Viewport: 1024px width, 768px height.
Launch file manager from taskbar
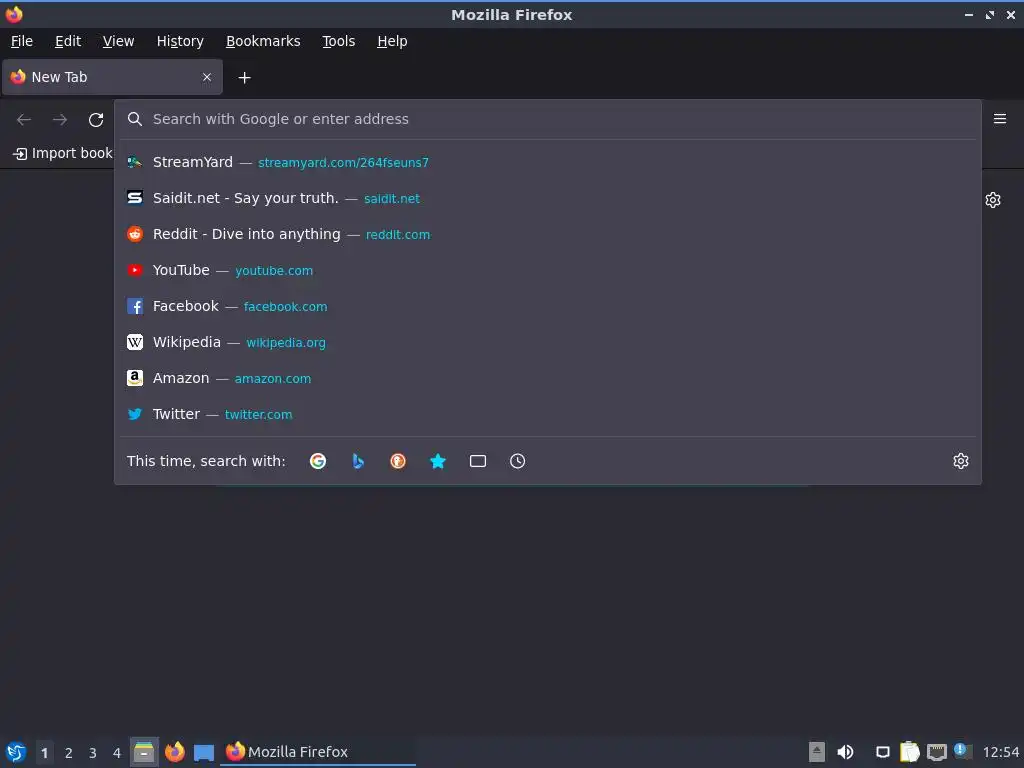pyautogui.click(x=144, y=752)
